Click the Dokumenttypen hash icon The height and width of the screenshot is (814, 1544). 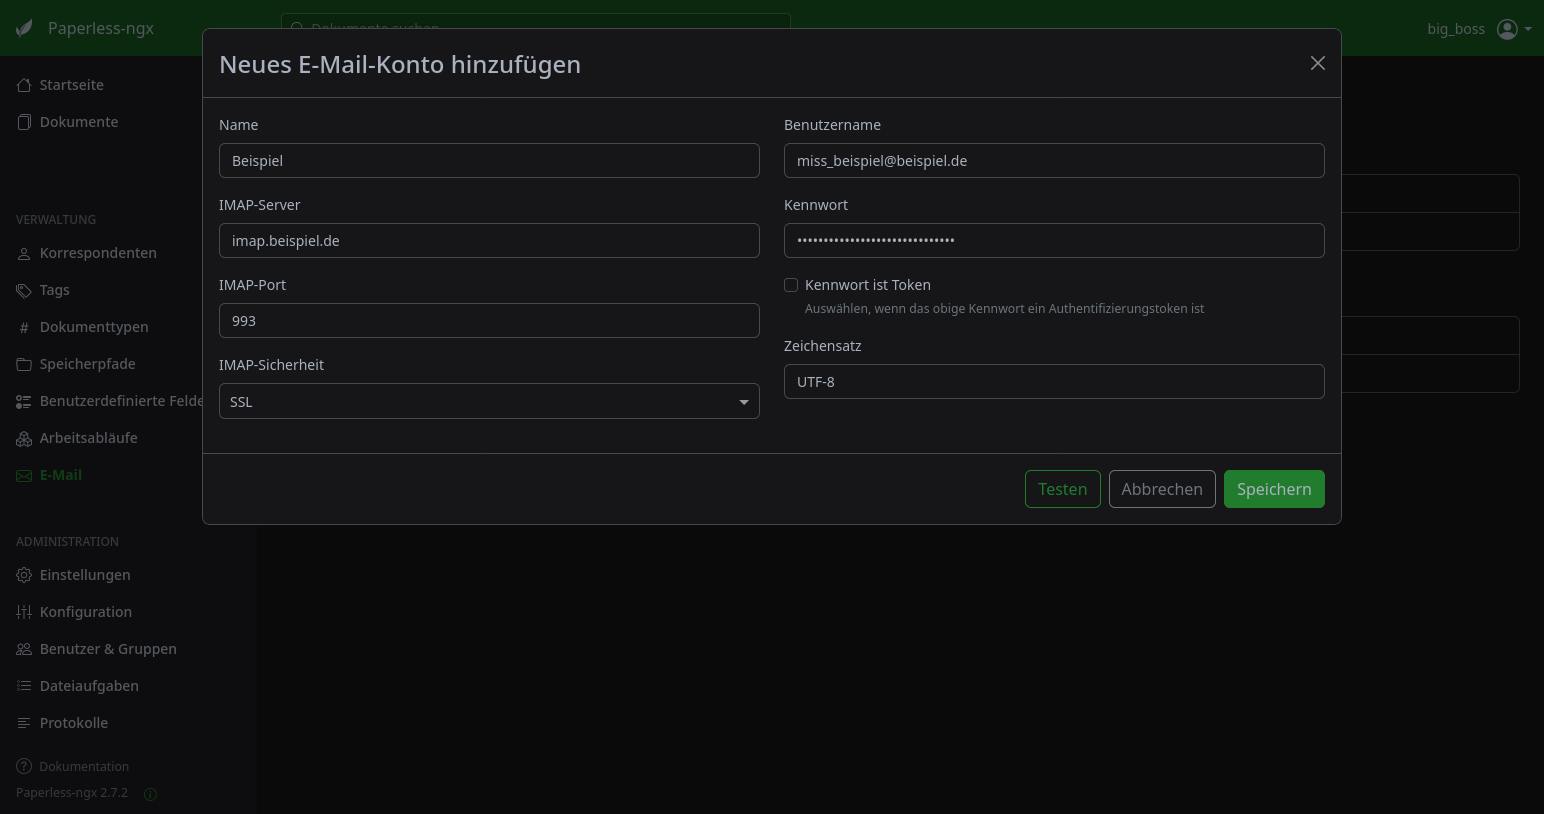pyautogui.click(x=24, y=327)
